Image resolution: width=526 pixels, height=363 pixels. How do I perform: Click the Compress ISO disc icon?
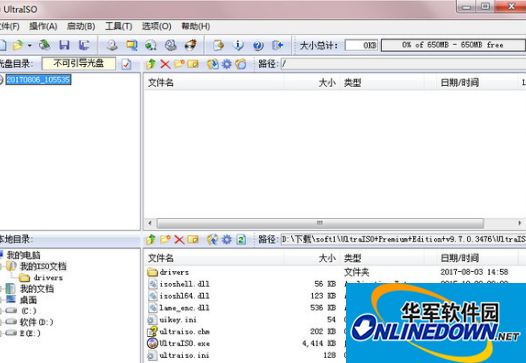point(151,45)
